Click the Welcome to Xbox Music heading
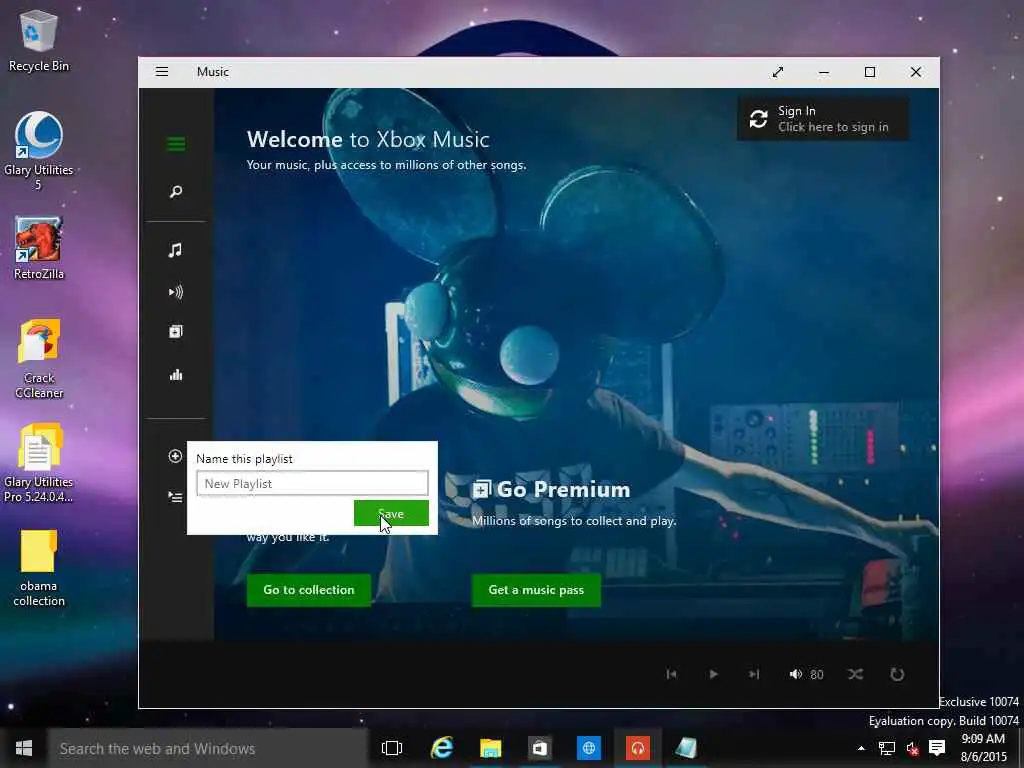Screen dimensions: 1024x768 pyautogui.click(x=368, y=139)
